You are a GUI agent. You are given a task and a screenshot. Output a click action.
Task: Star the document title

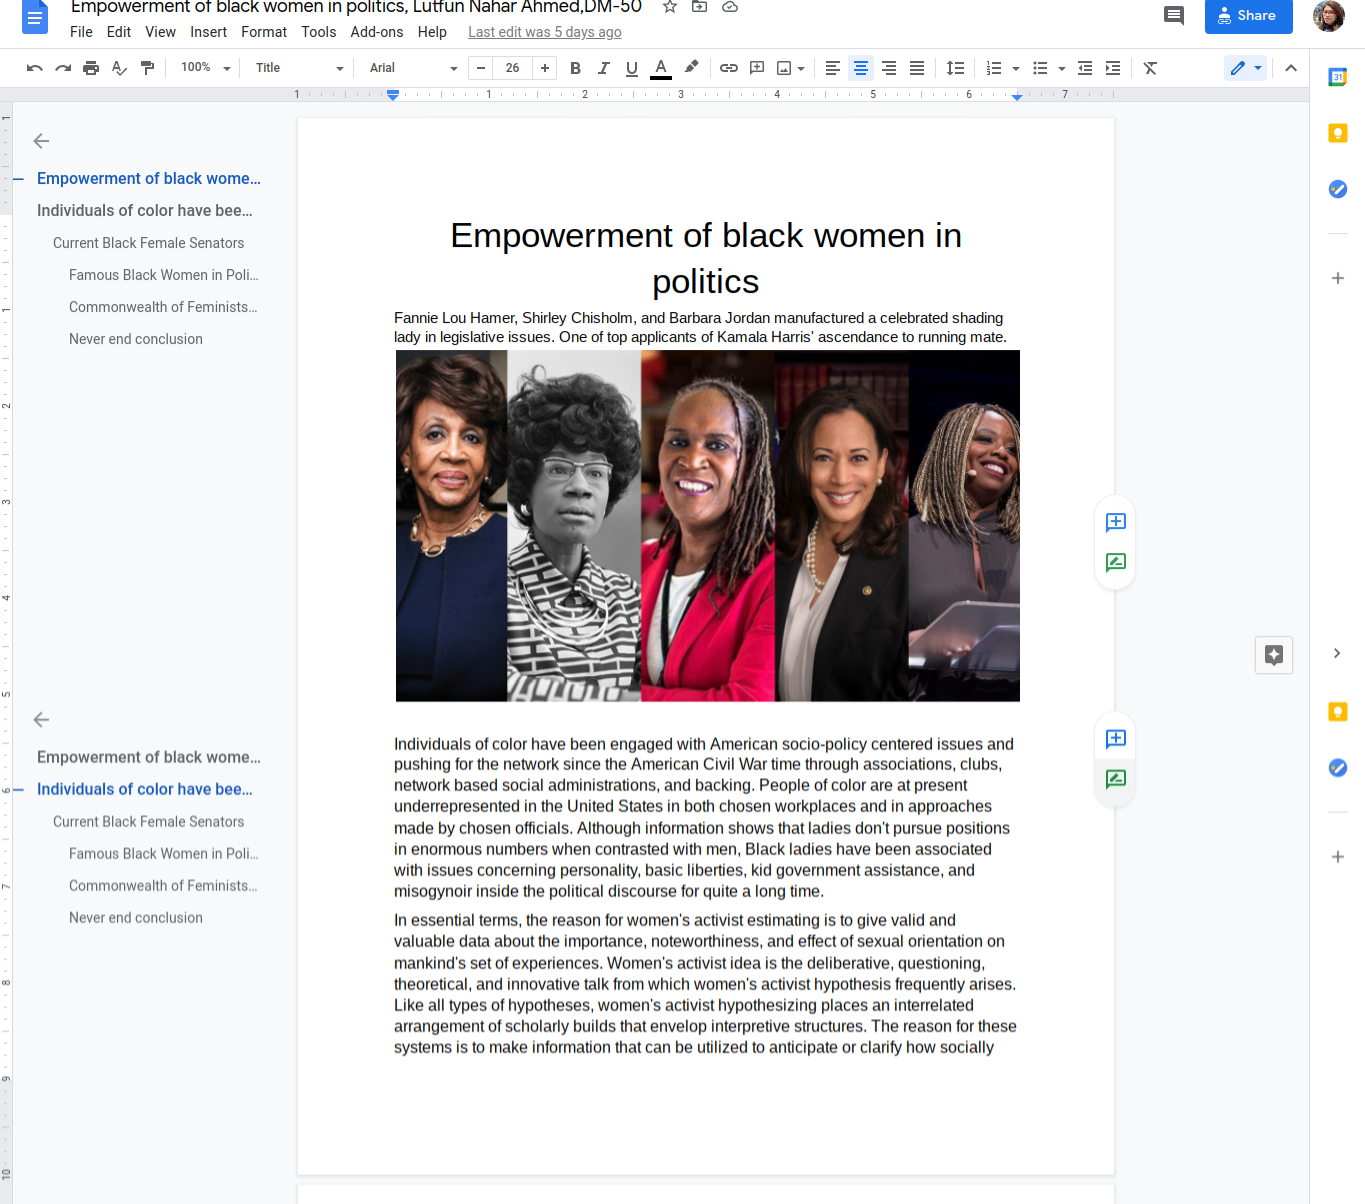(x=670, y=7)
